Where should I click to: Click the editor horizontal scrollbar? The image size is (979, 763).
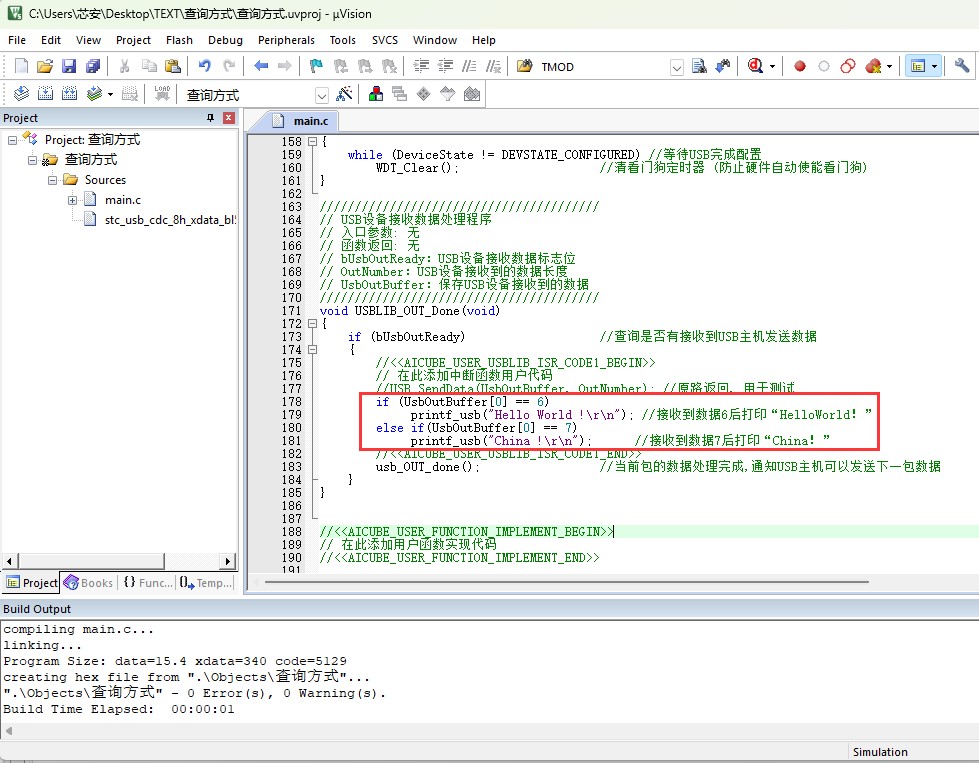[x=566, y=582]
